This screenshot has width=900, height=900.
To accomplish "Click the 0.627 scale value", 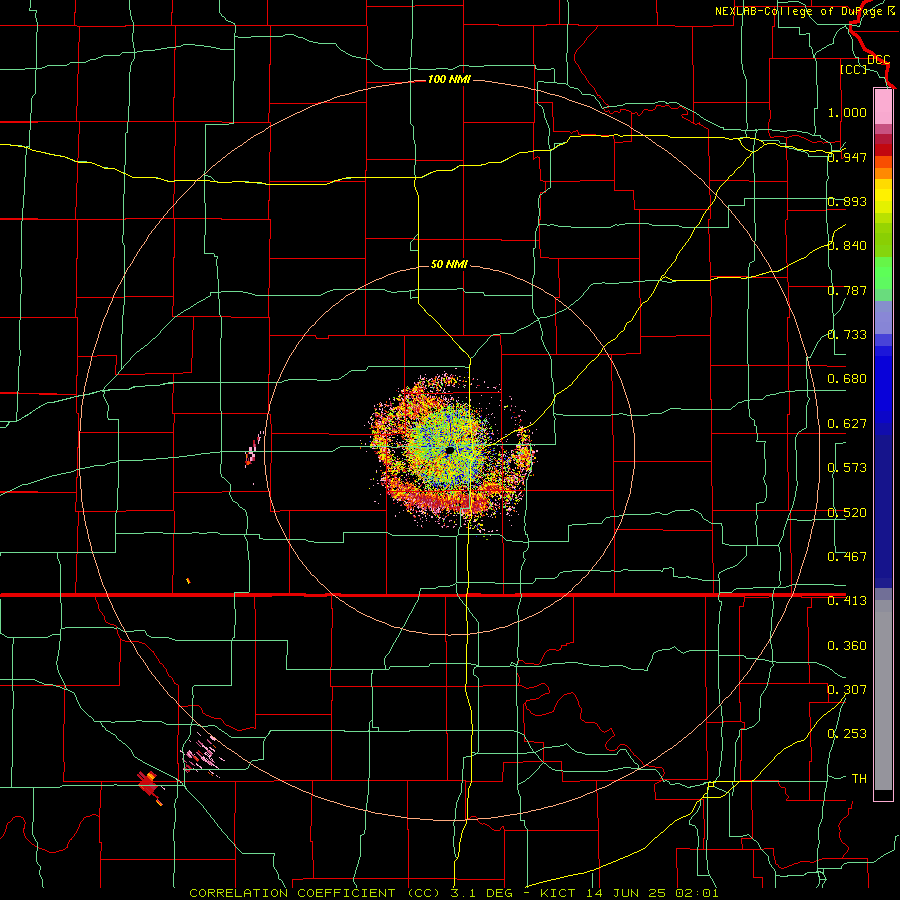I will 847,424.
